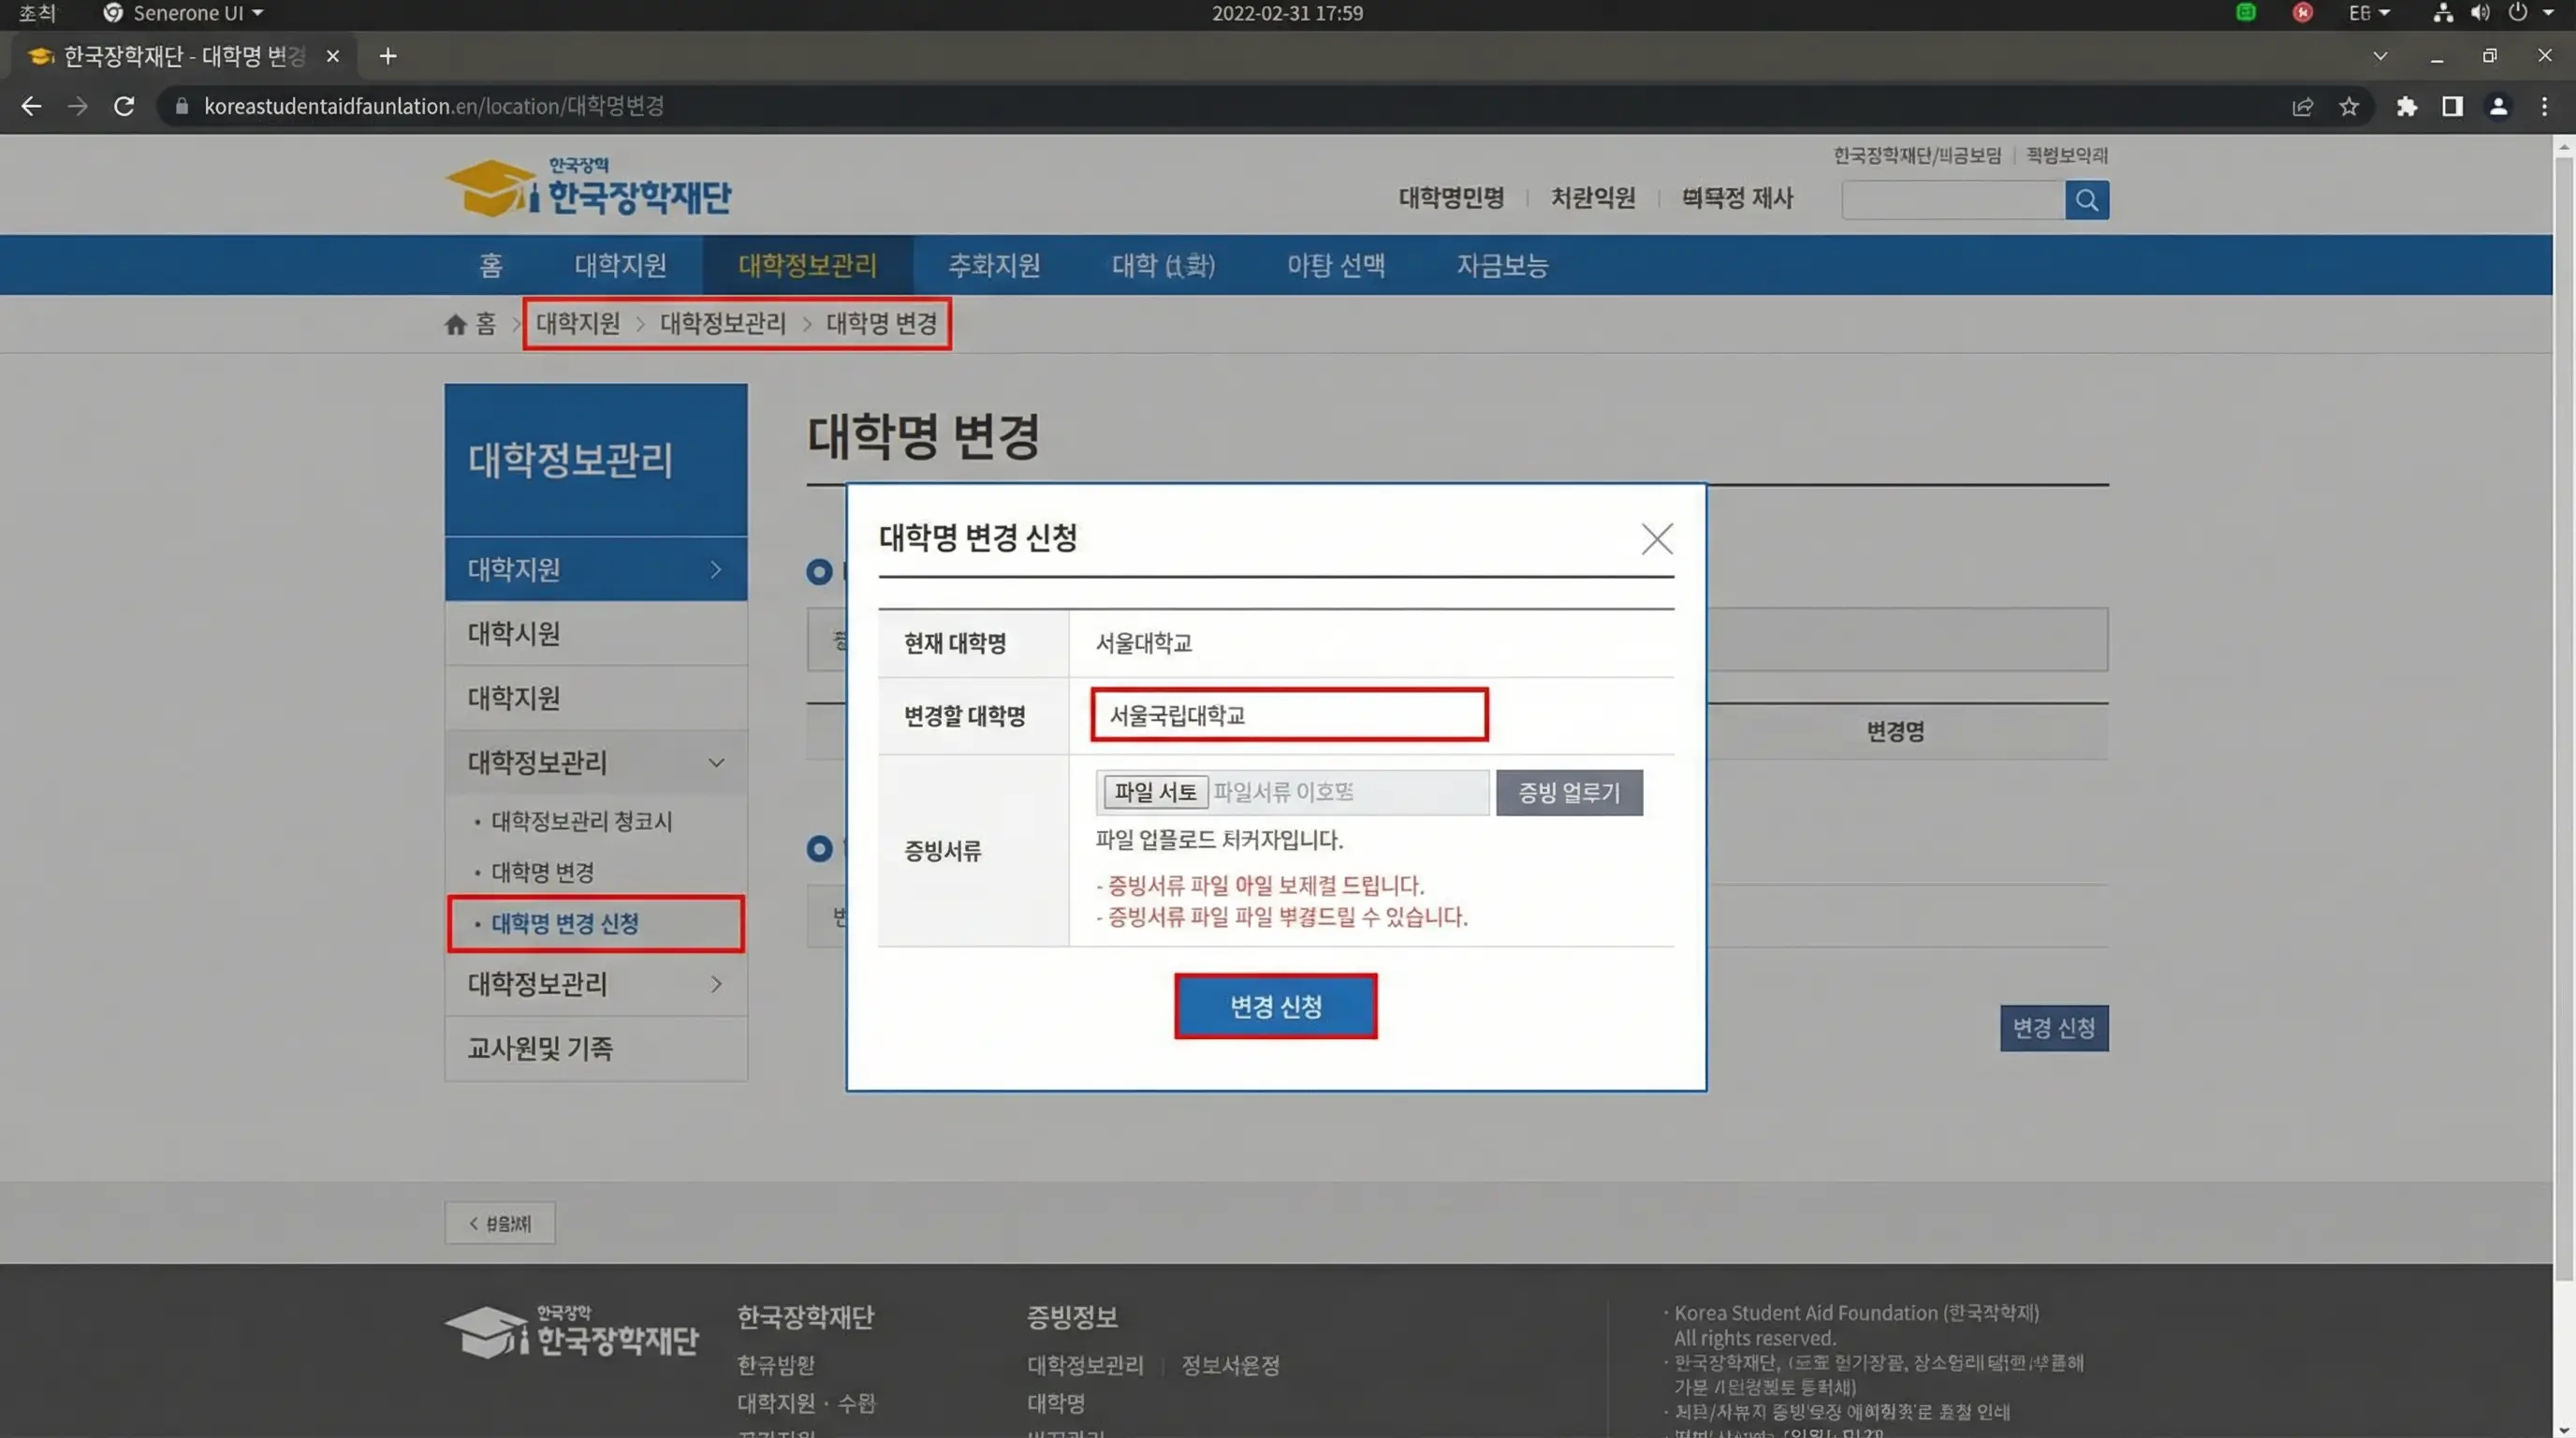
Task: Click the 한국장학재단 logo at page top
Action: (588, 188)
